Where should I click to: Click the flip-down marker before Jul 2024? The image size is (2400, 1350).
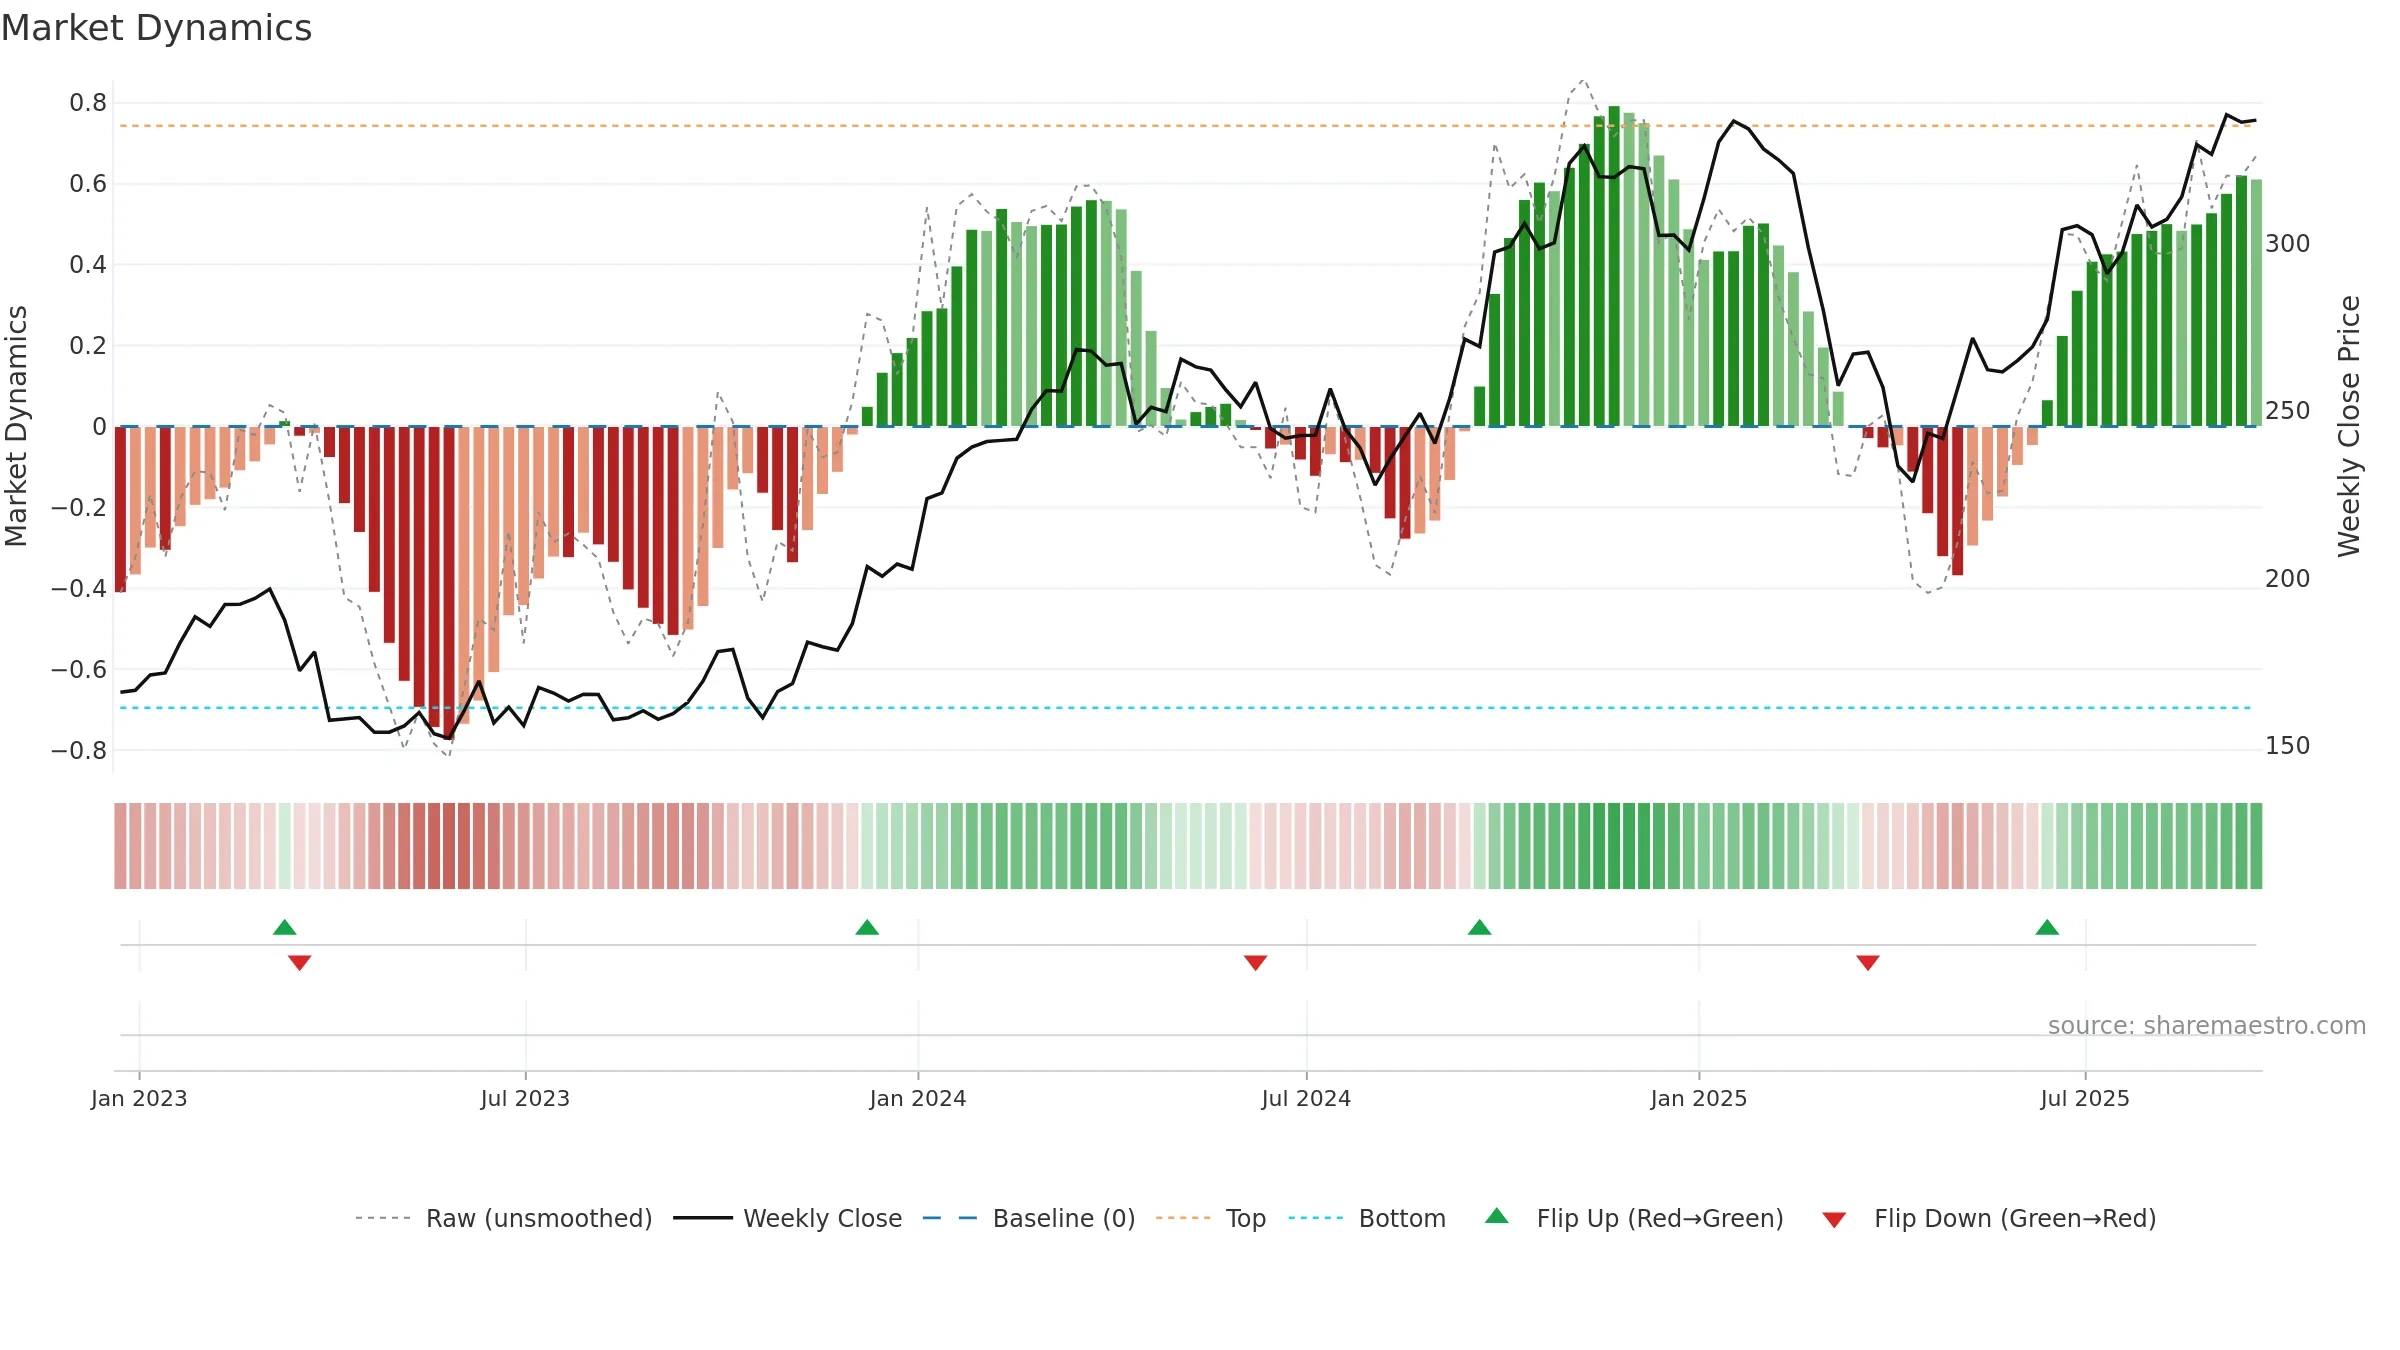[1256, 963]
